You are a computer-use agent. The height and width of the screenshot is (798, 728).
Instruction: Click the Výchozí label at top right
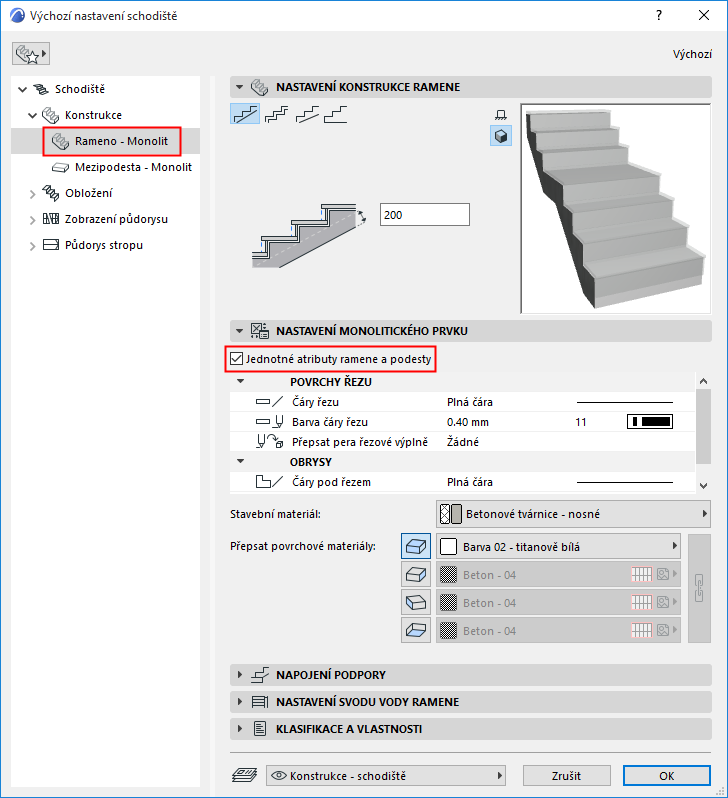(692, 54)
